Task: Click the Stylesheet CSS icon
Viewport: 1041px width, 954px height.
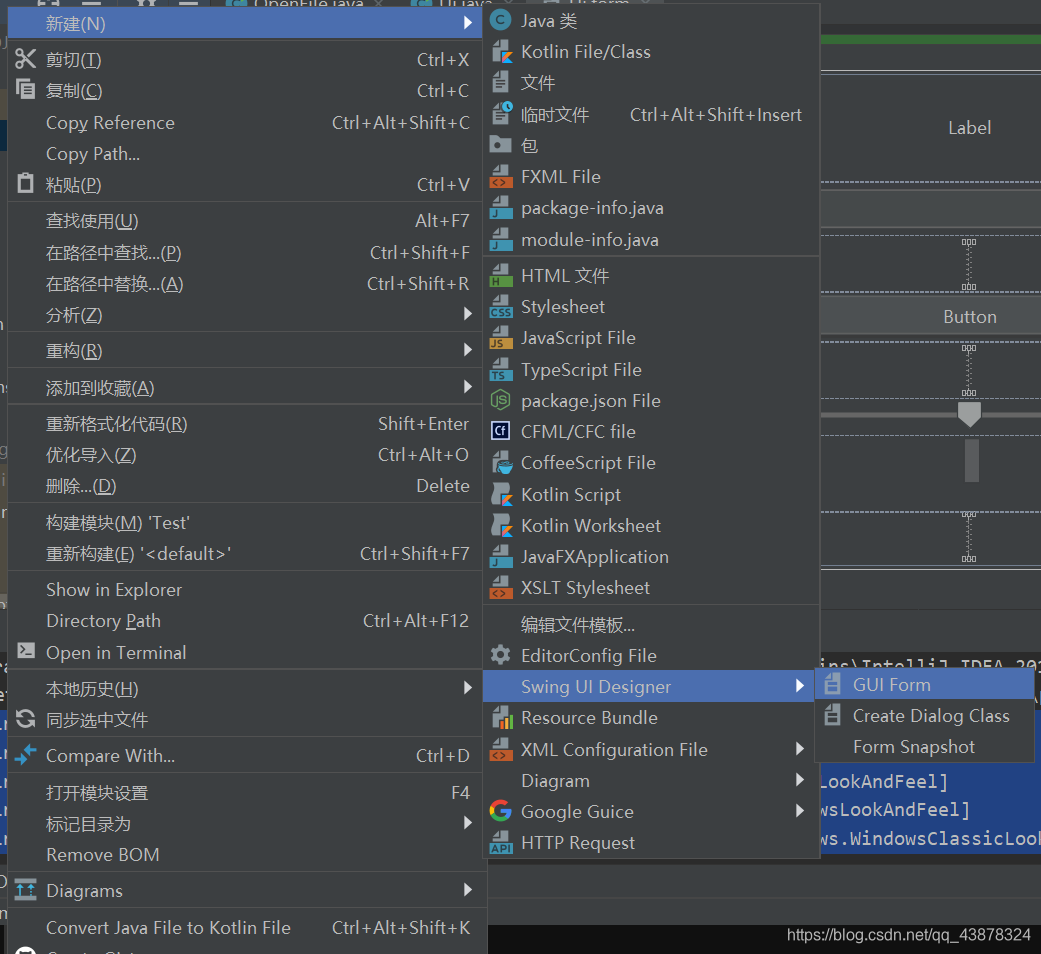Action: click(501, 307)
